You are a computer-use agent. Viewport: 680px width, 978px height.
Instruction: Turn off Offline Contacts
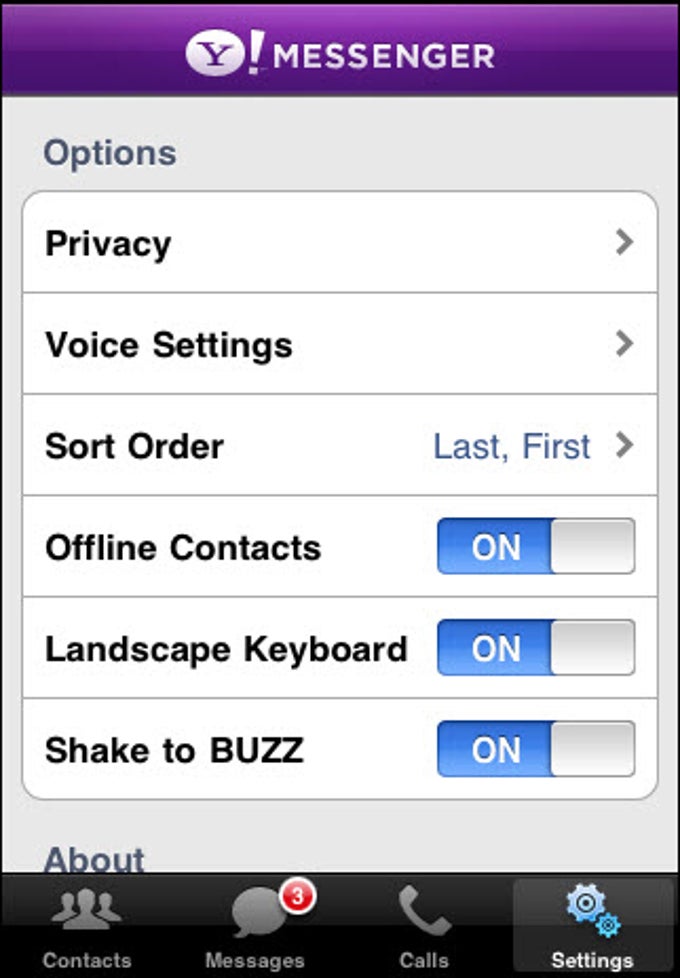pos(536,548)
